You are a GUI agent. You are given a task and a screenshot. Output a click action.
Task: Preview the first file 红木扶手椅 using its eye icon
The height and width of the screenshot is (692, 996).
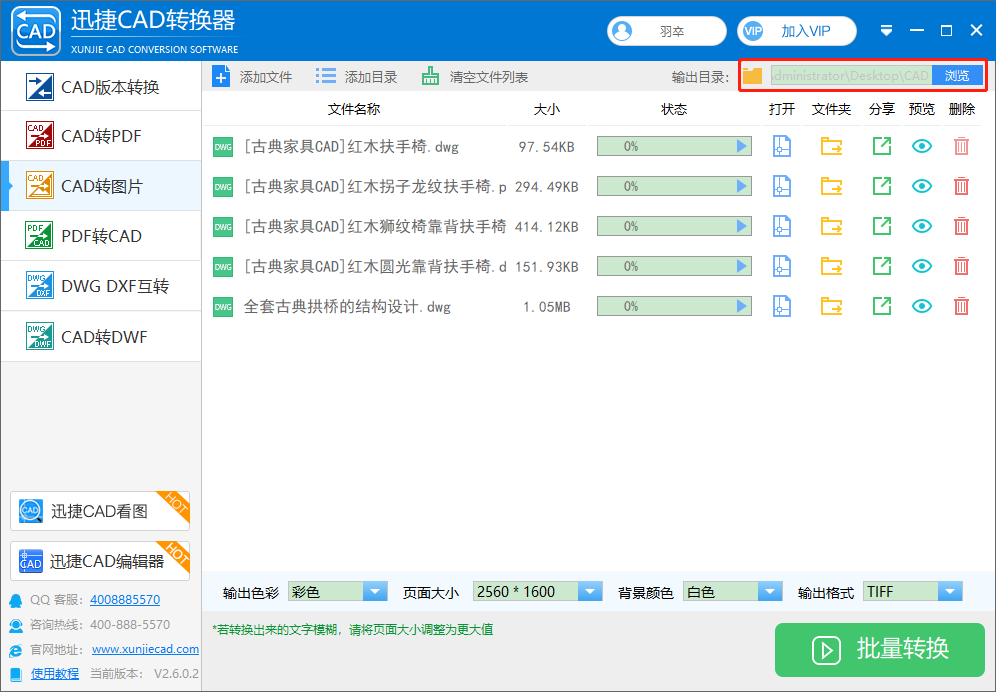(921, 146)
